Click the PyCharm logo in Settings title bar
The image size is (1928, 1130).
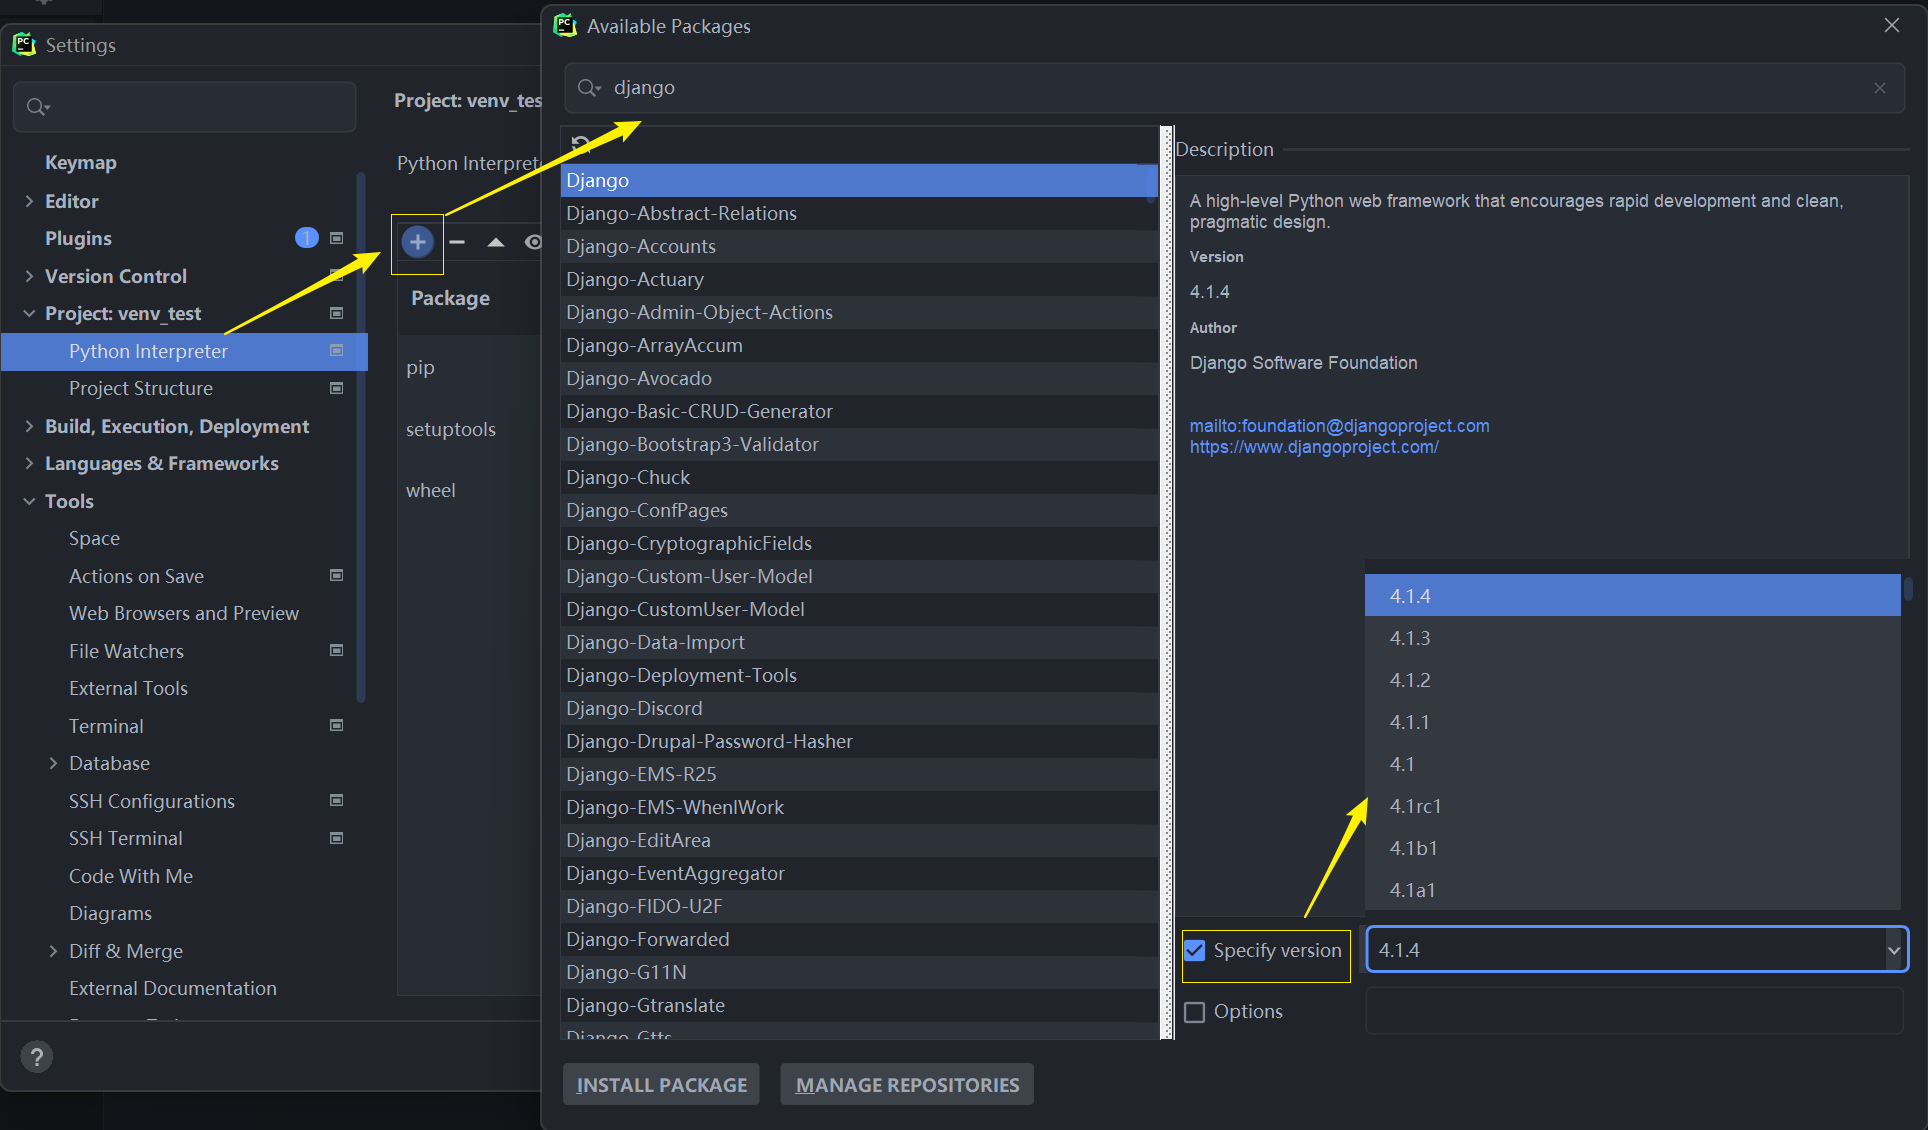tap(24, 44)
